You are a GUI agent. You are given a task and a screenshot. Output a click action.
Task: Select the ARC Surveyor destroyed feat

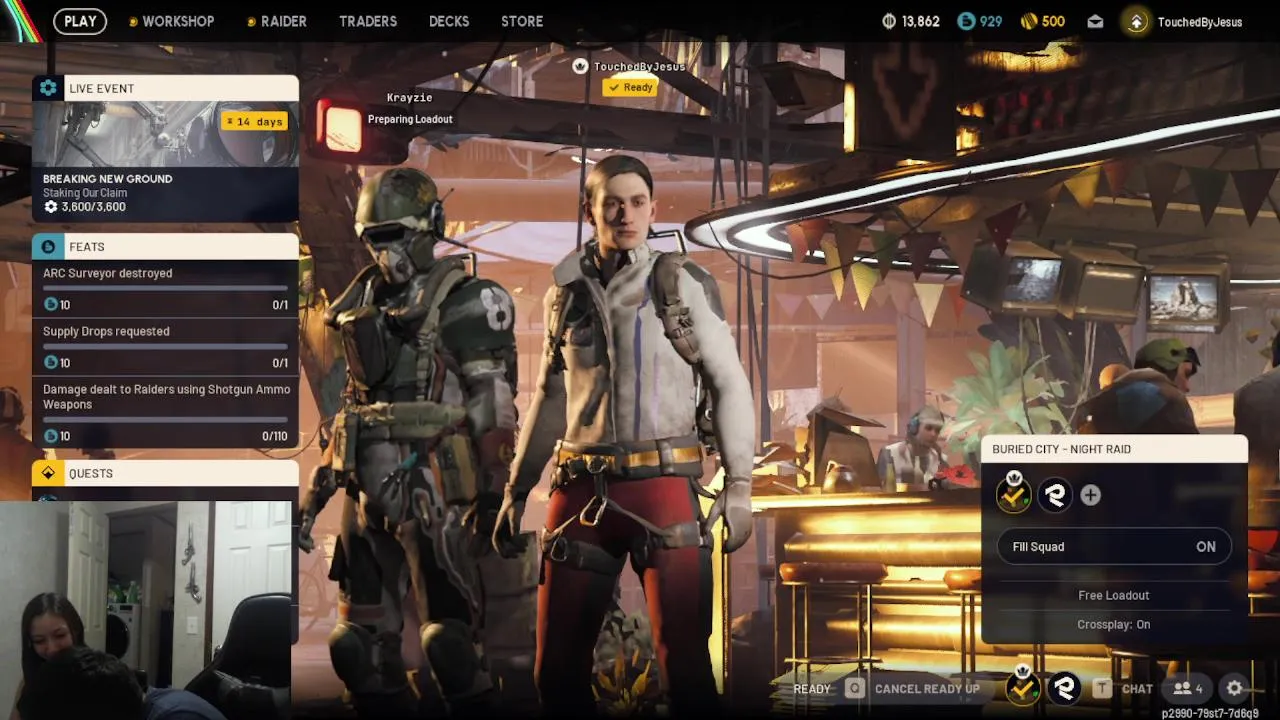165,289
